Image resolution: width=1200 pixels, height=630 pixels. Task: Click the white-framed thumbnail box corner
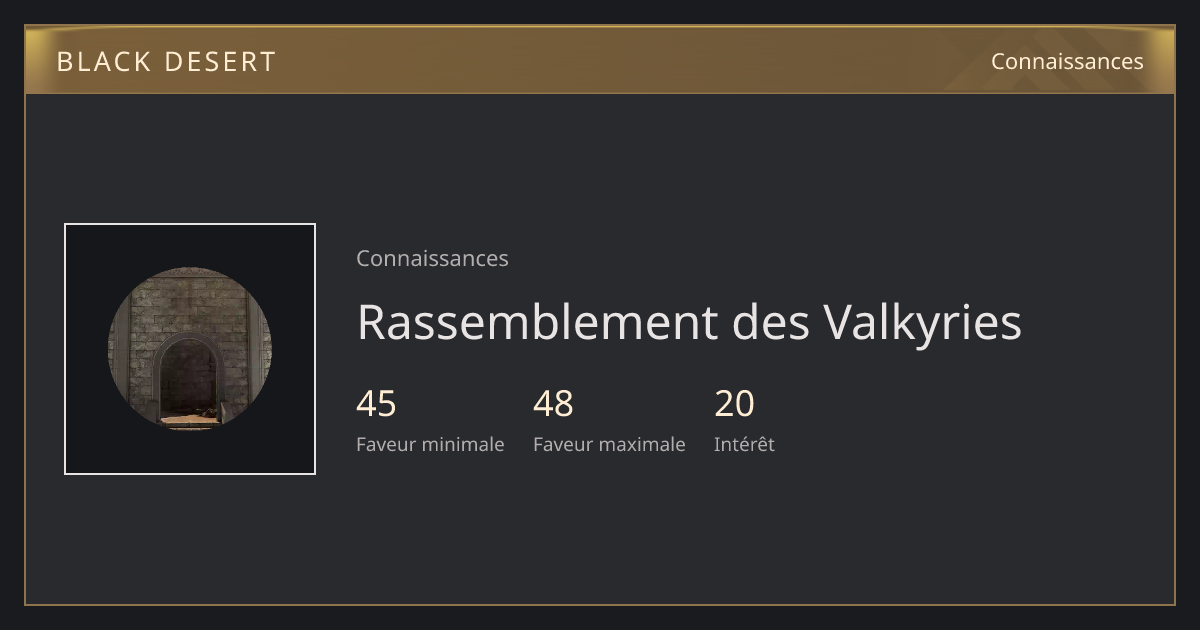[67, 226]
